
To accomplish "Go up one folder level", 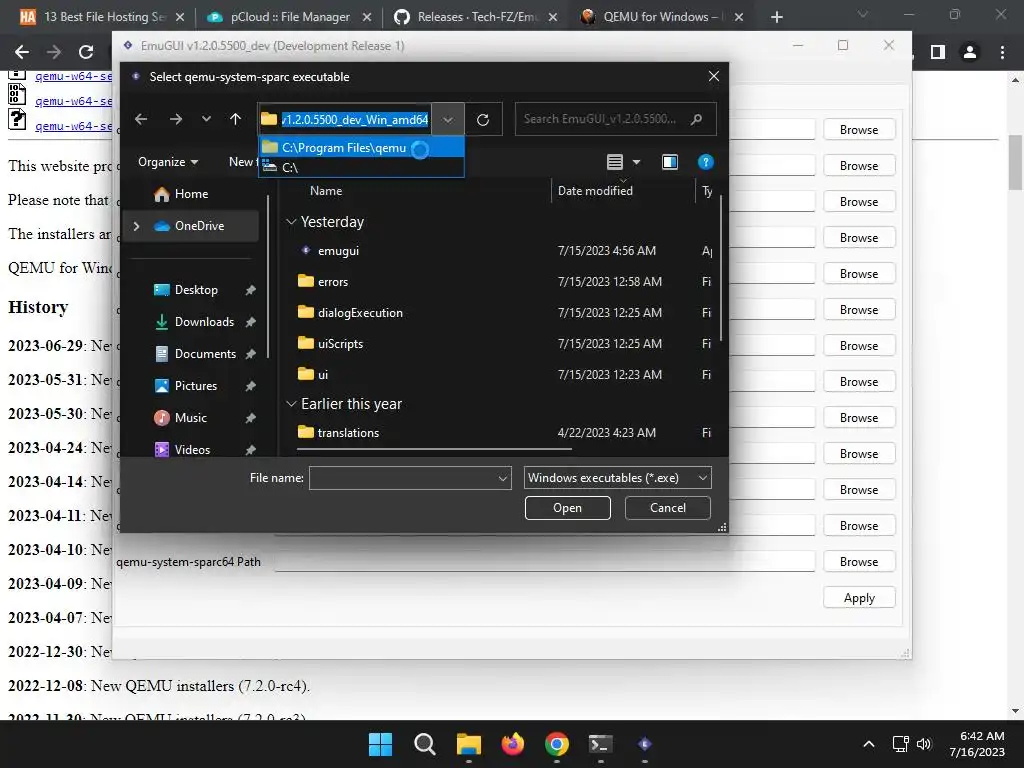I will [x=235, y=119].
